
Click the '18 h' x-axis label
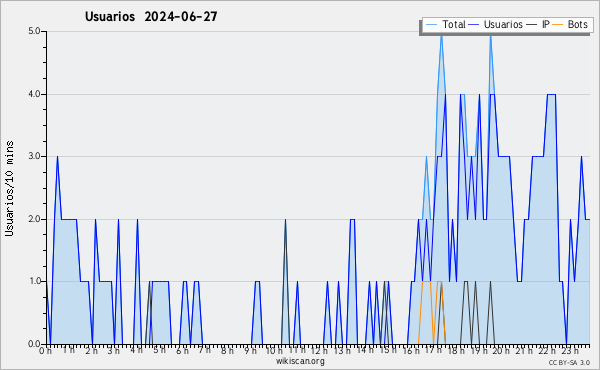[456, 351]
